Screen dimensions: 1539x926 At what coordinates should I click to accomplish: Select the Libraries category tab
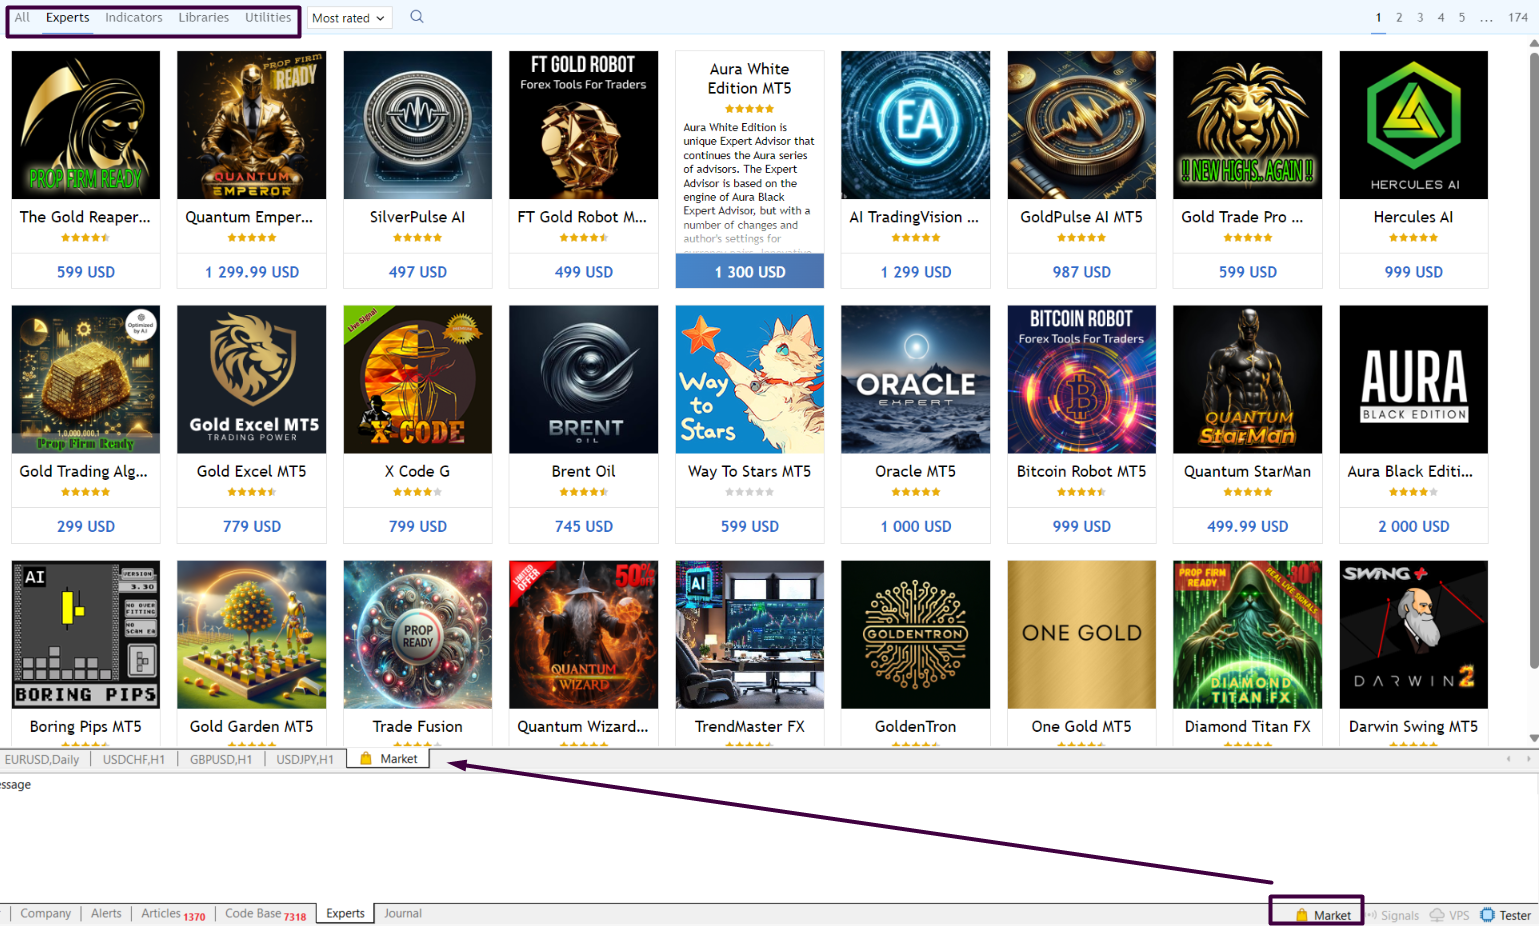[203, 17]
